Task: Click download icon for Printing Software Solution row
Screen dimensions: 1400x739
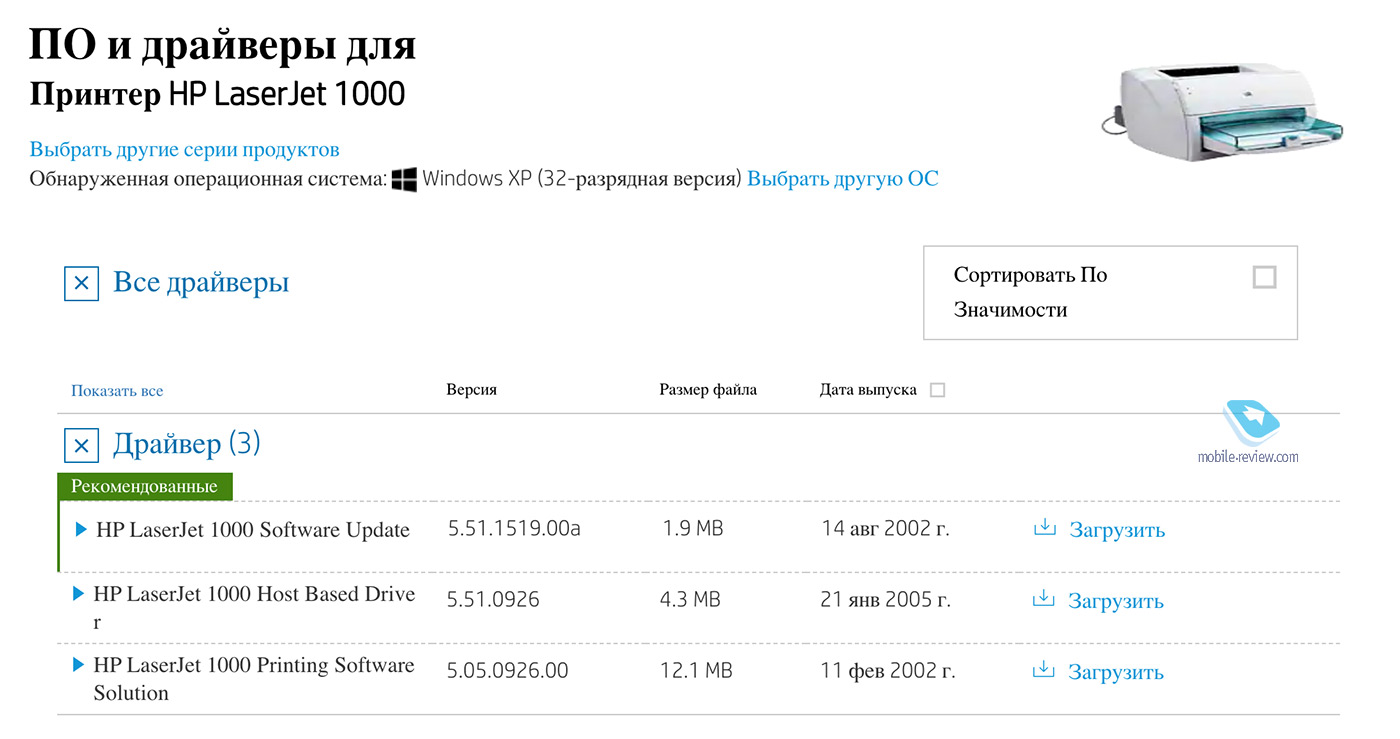Action: [x=1043, y=669]
